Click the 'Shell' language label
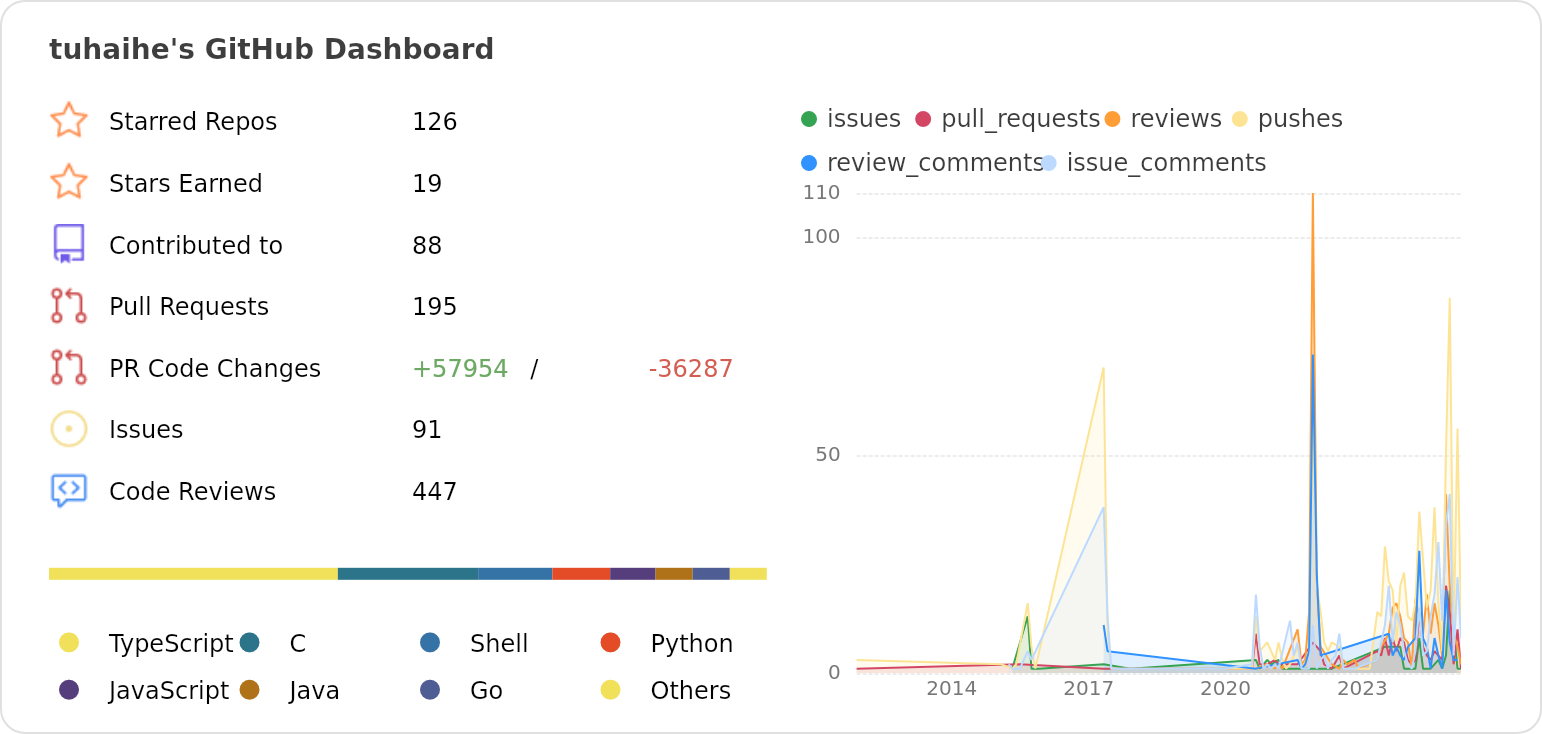The width and height of the screenshot is (1542, 734). (x=499, y=643)
